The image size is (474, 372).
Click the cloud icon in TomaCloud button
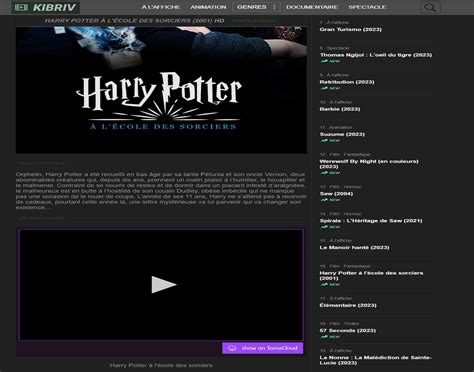pyautogui.click(x=232, y=348)
